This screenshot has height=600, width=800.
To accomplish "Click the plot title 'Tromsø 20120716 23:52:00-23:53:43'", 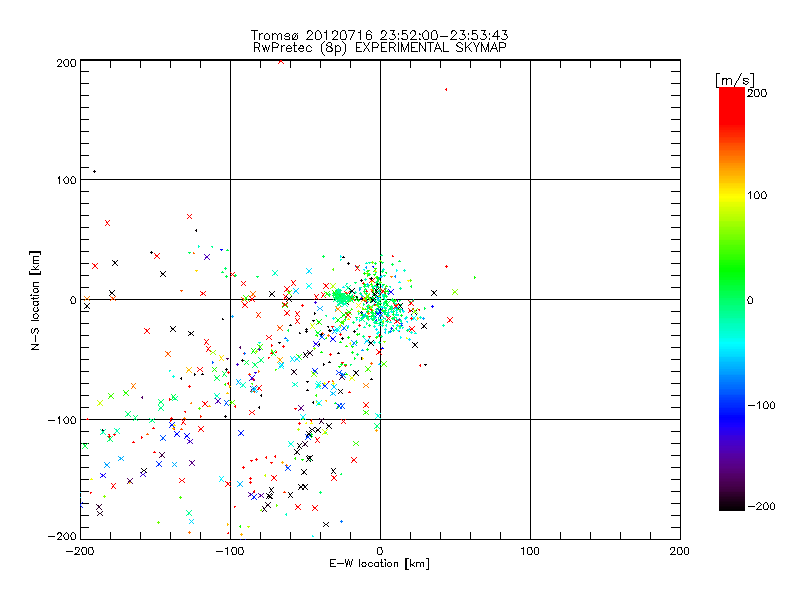I will tap(380, 35).
